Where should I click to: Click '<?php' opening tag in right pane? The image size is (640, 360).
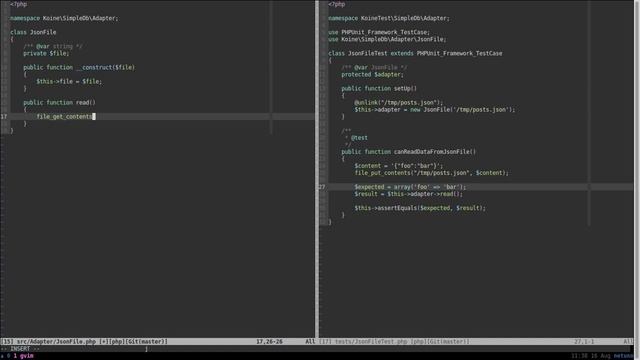336,4
